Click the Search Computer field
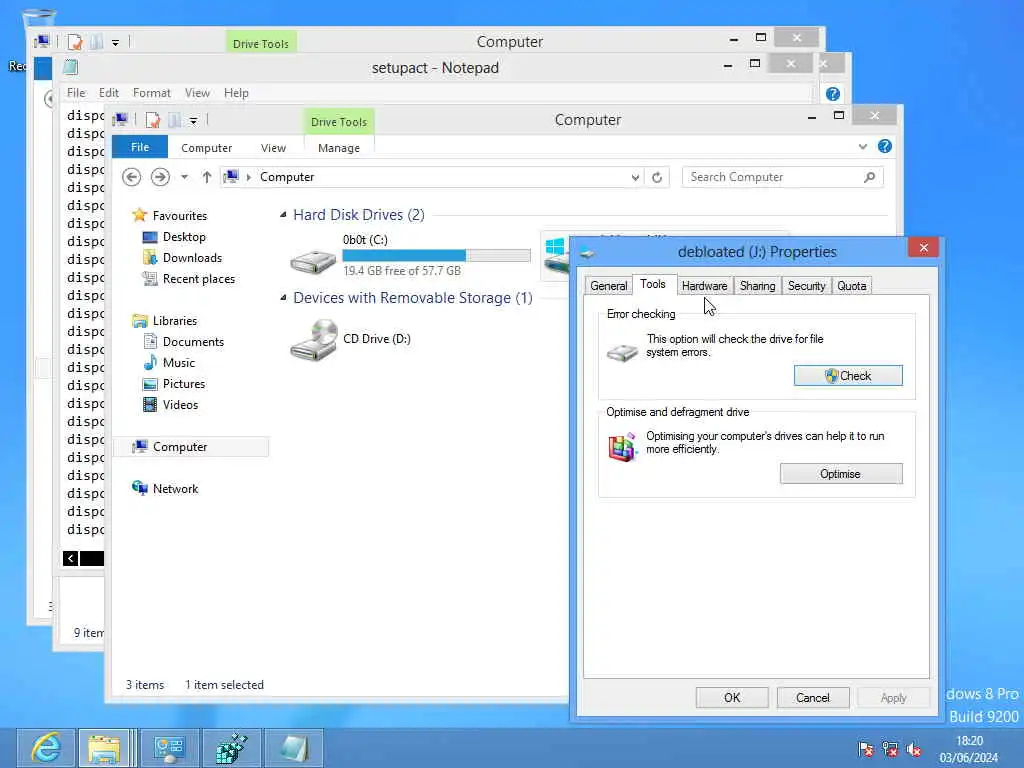 pos(783,177)
